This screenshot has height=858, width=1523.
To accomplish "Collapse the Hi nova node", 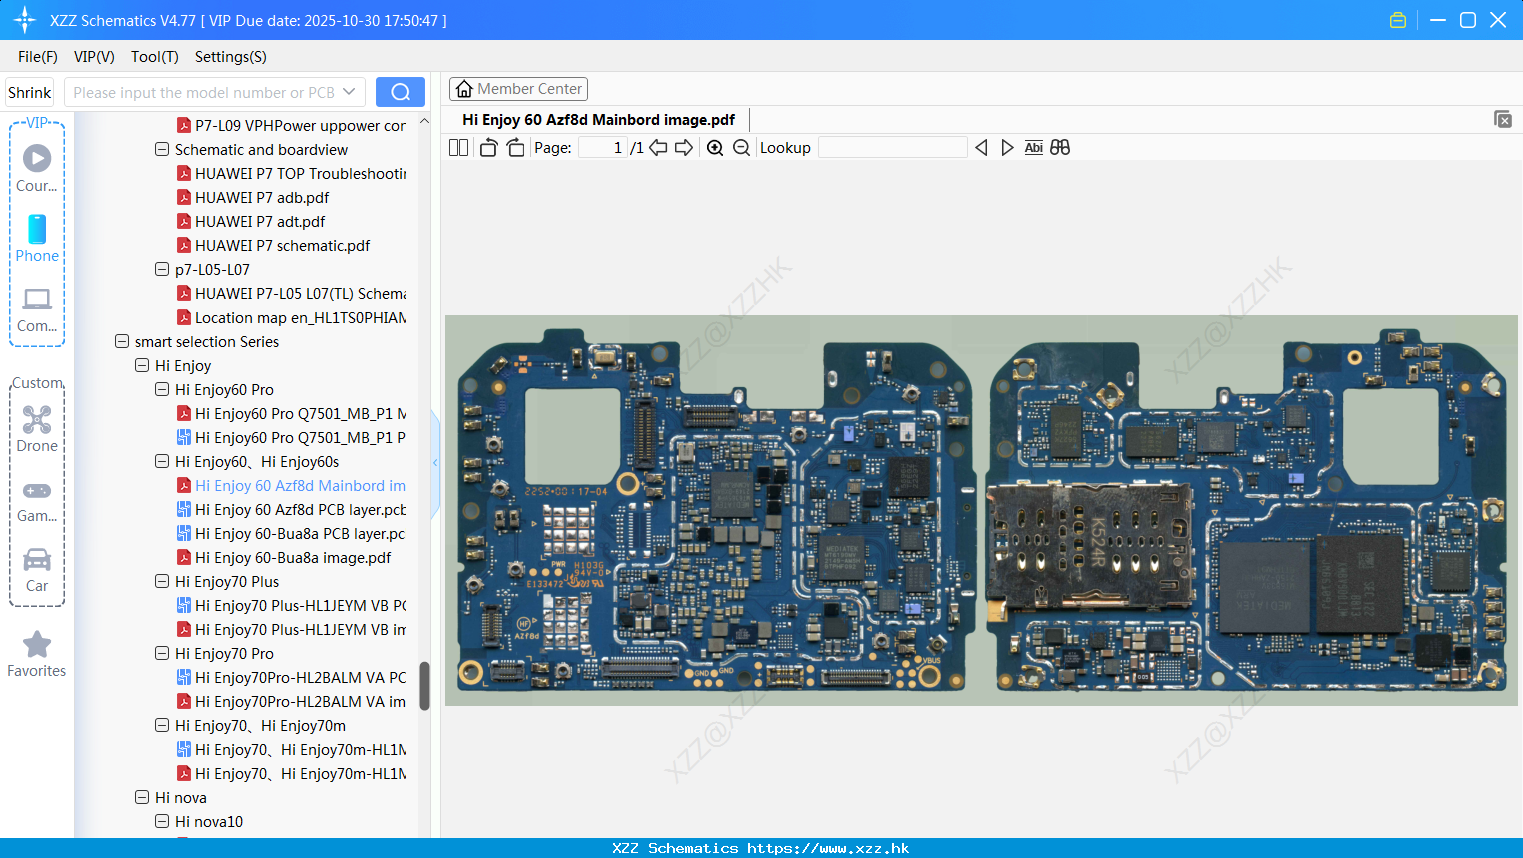I will [142, 797].
